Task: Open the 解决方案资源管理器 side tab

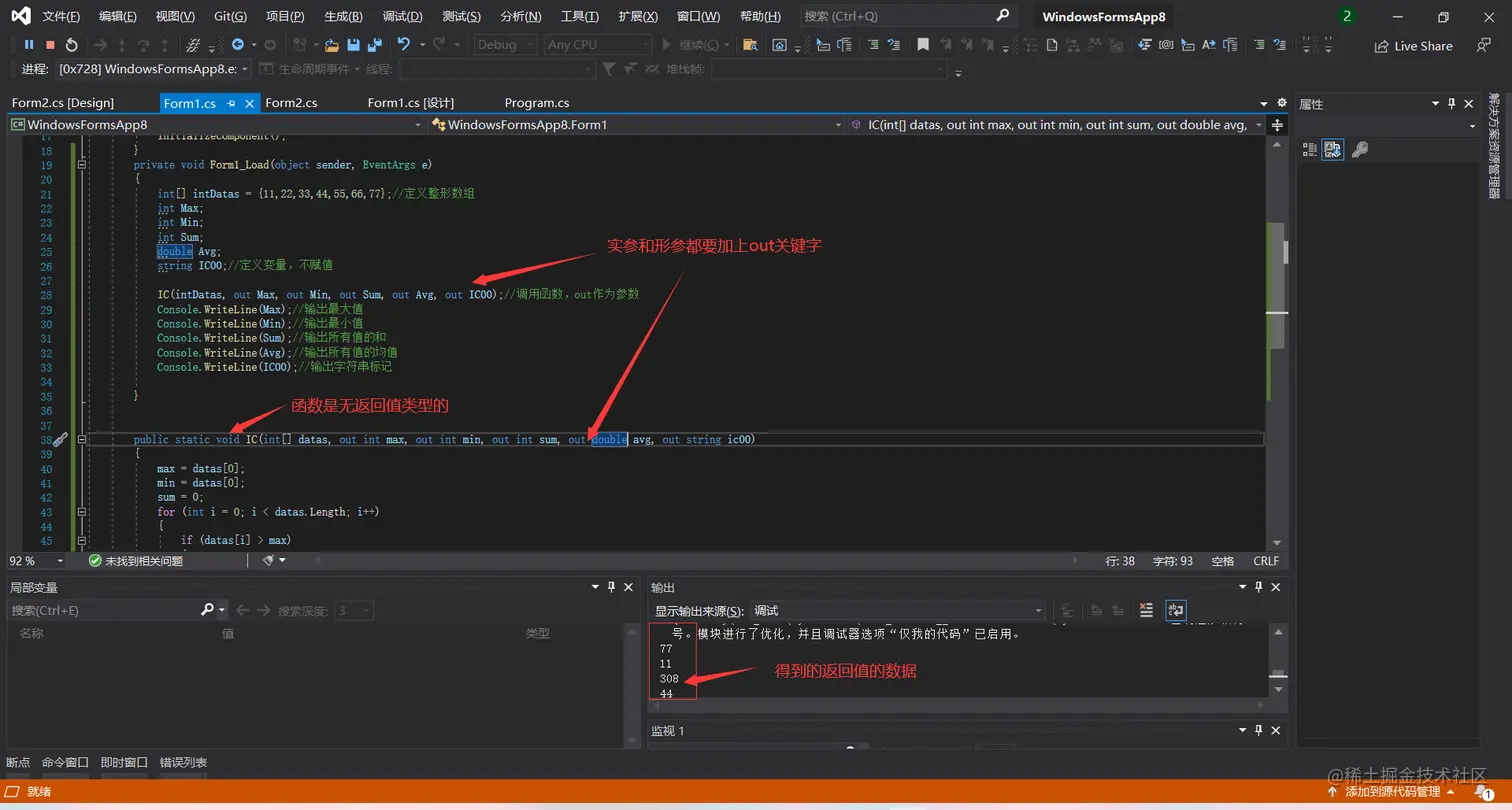Action: pyautogui.click(x=1494, y=145)
